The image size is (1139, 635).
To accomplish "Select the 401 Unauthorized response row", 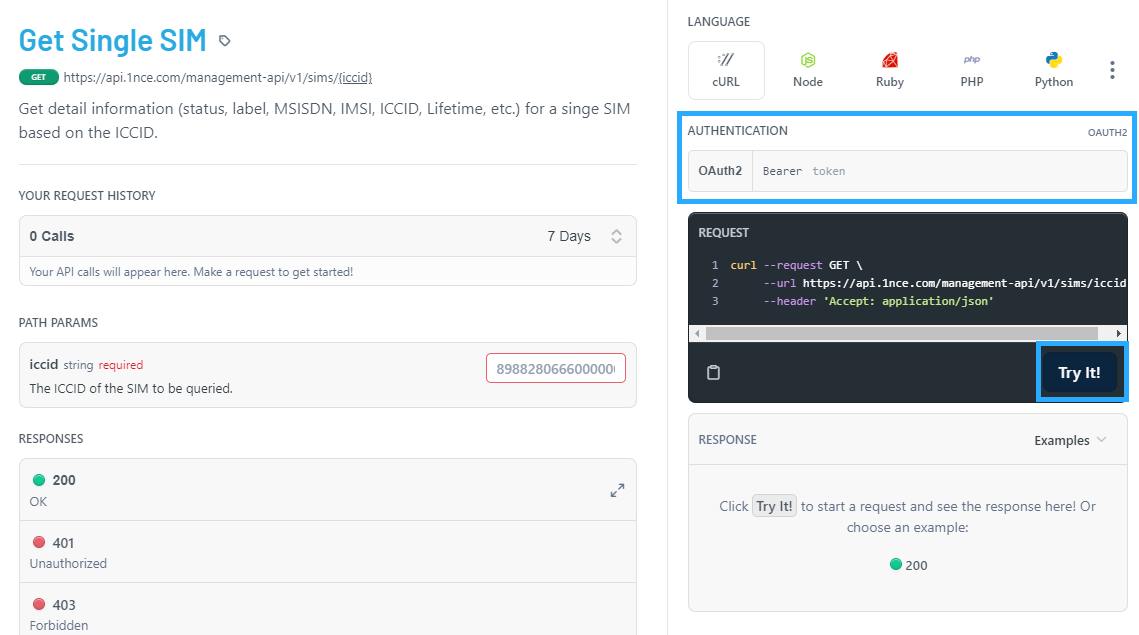I will click(x=327, y=552).
